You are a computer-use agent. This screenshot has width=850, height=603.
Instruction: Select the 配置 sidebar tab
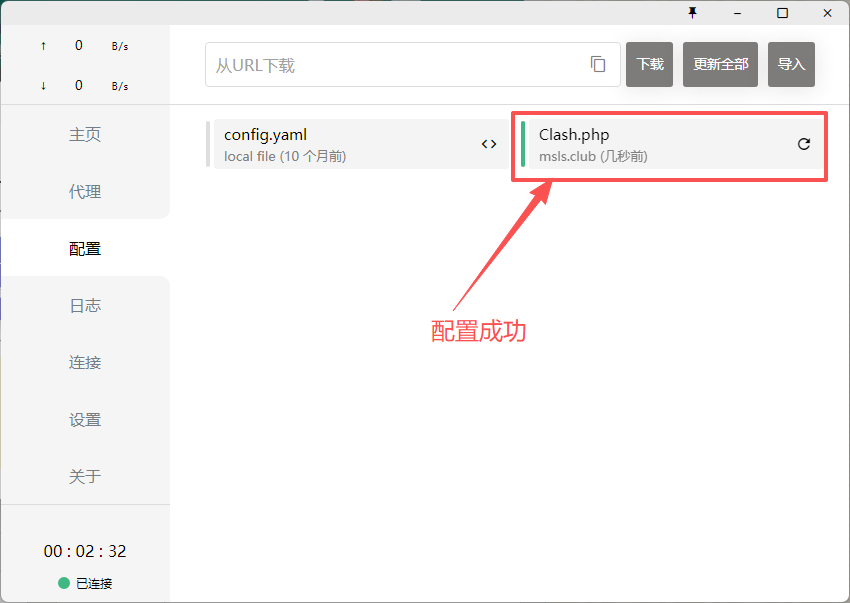[x=85, y=249]
